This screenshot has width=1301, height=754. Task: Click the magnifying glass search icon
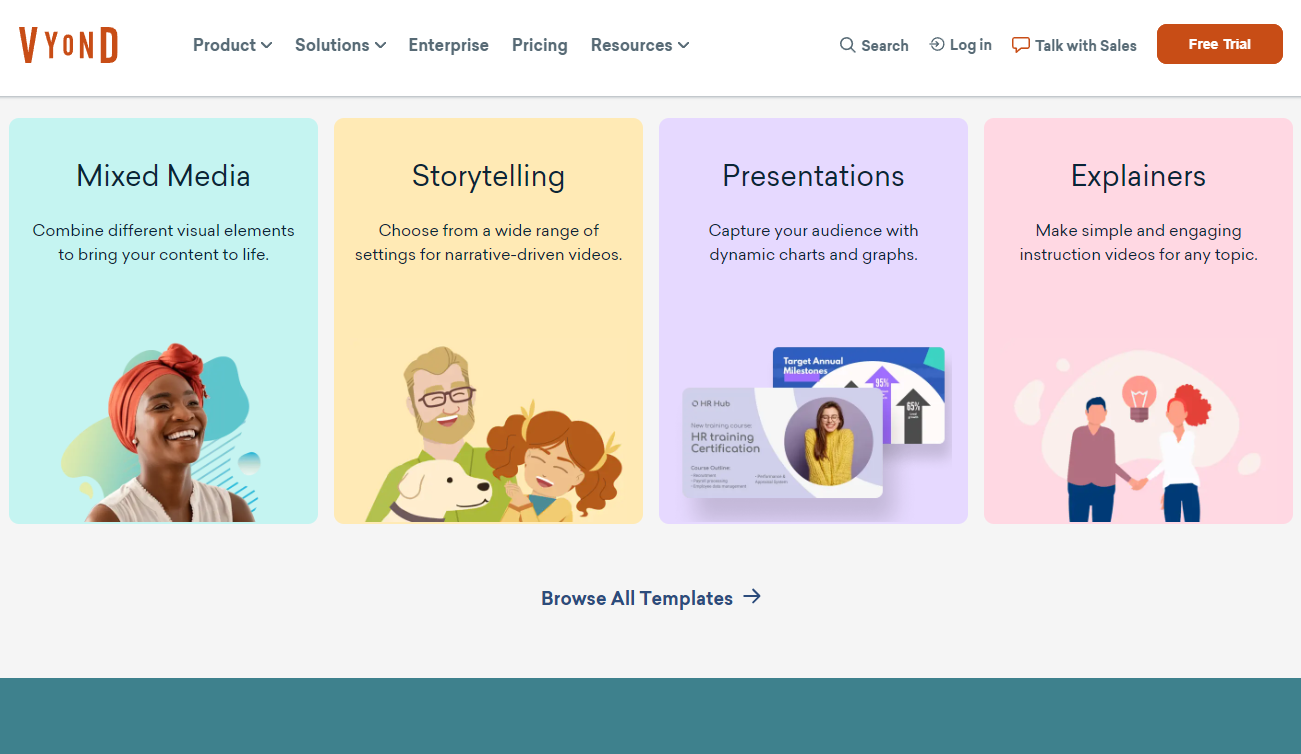[847, 45]
